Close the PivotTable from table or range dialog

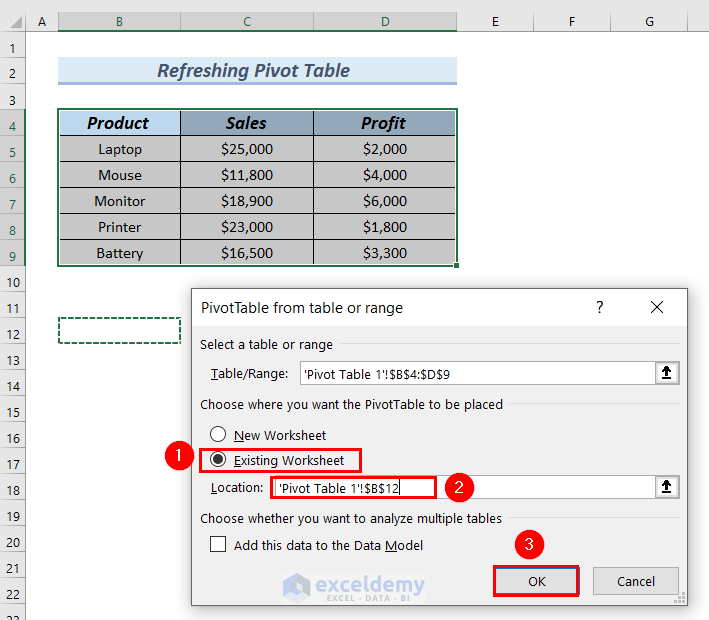[x=657, y=308]
